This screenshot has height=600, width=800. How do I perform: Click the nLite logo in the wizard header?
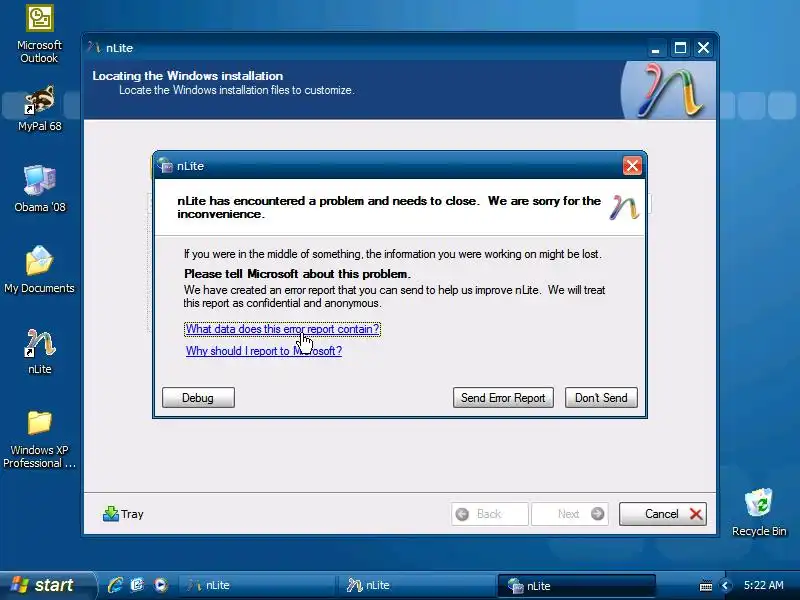point(669,90)
